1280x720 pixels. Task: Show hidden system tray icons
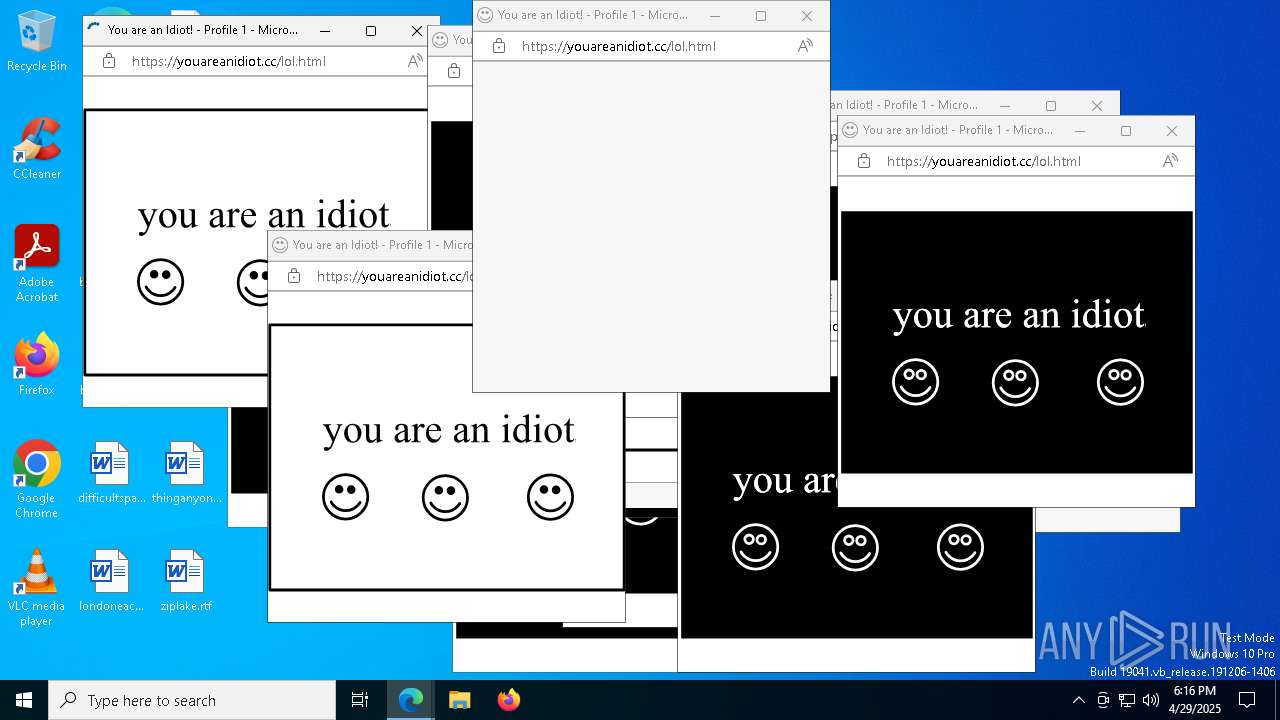pos(1078,700)
